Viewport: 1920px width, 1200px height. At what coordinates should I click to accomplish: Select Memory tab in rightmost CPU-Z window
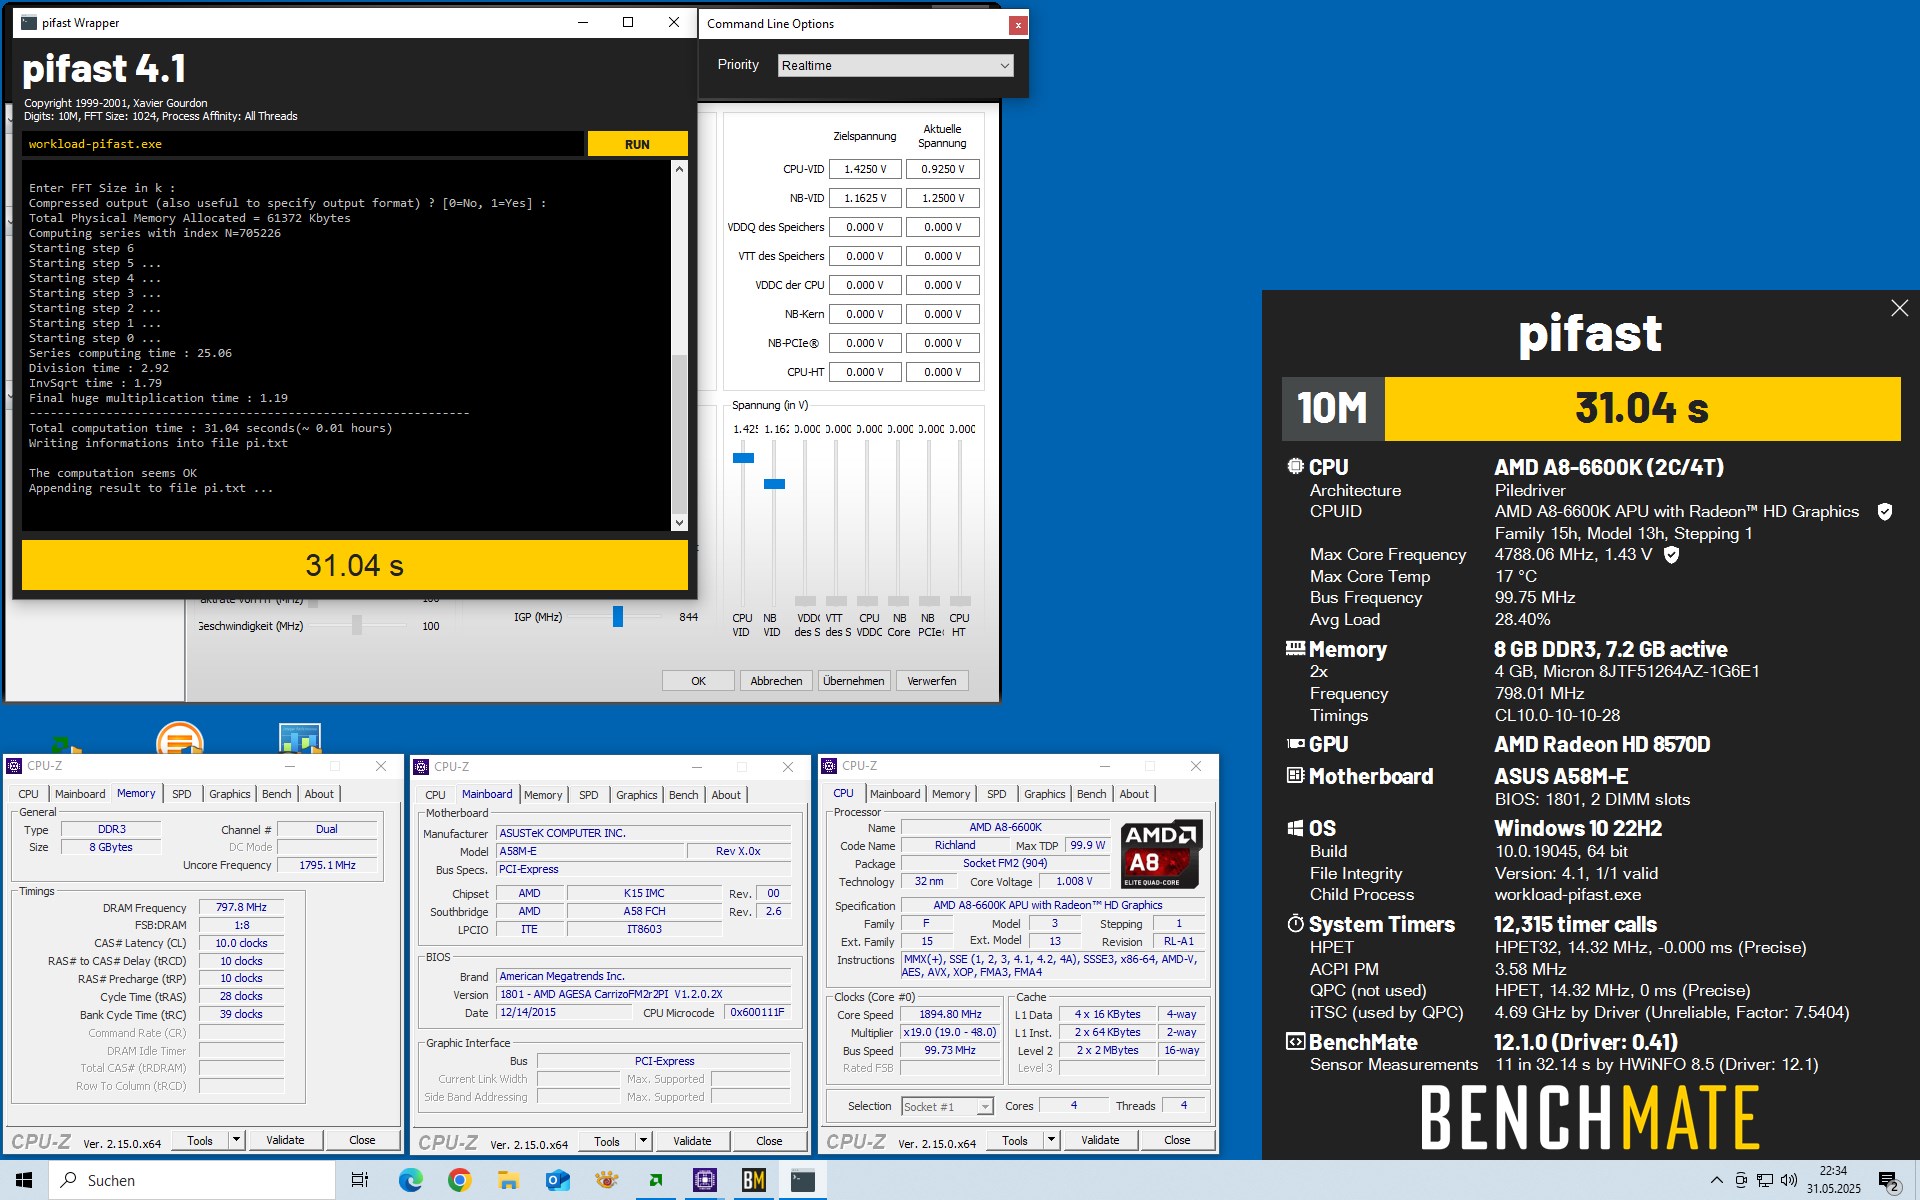click(x=951, y=794)
